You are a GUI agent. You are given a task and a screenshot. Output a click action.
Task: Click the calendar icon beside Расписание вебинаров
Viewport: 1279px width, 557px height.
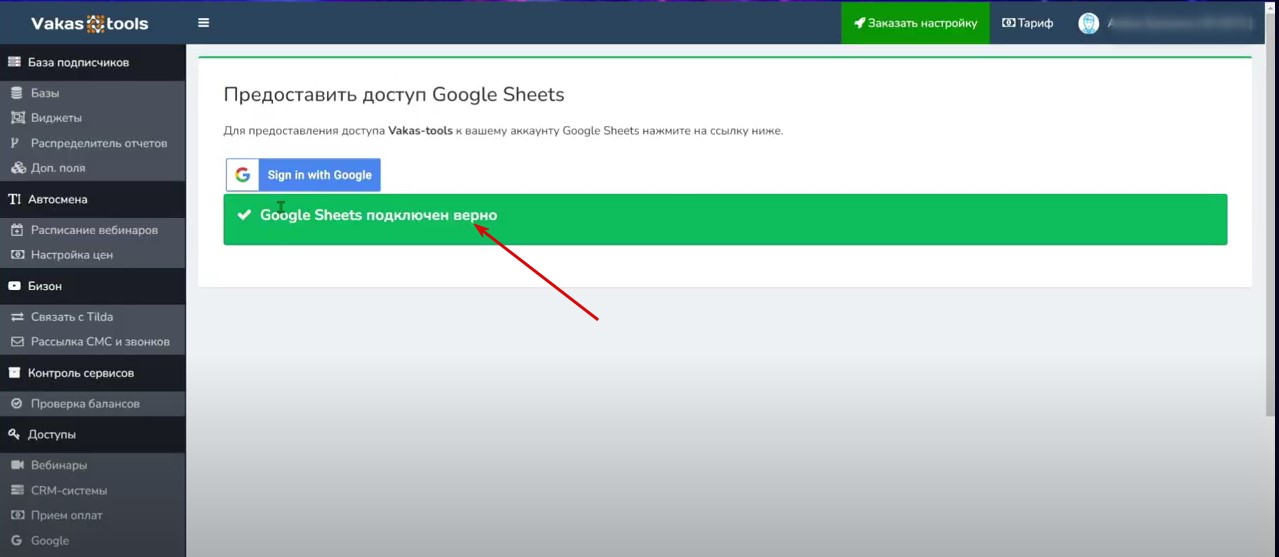point(16,230)
